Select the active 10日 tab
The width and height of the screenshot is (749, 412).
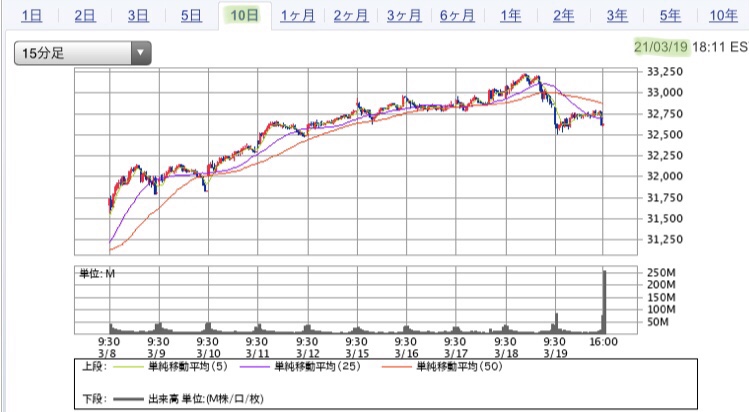tap(245, 16)
